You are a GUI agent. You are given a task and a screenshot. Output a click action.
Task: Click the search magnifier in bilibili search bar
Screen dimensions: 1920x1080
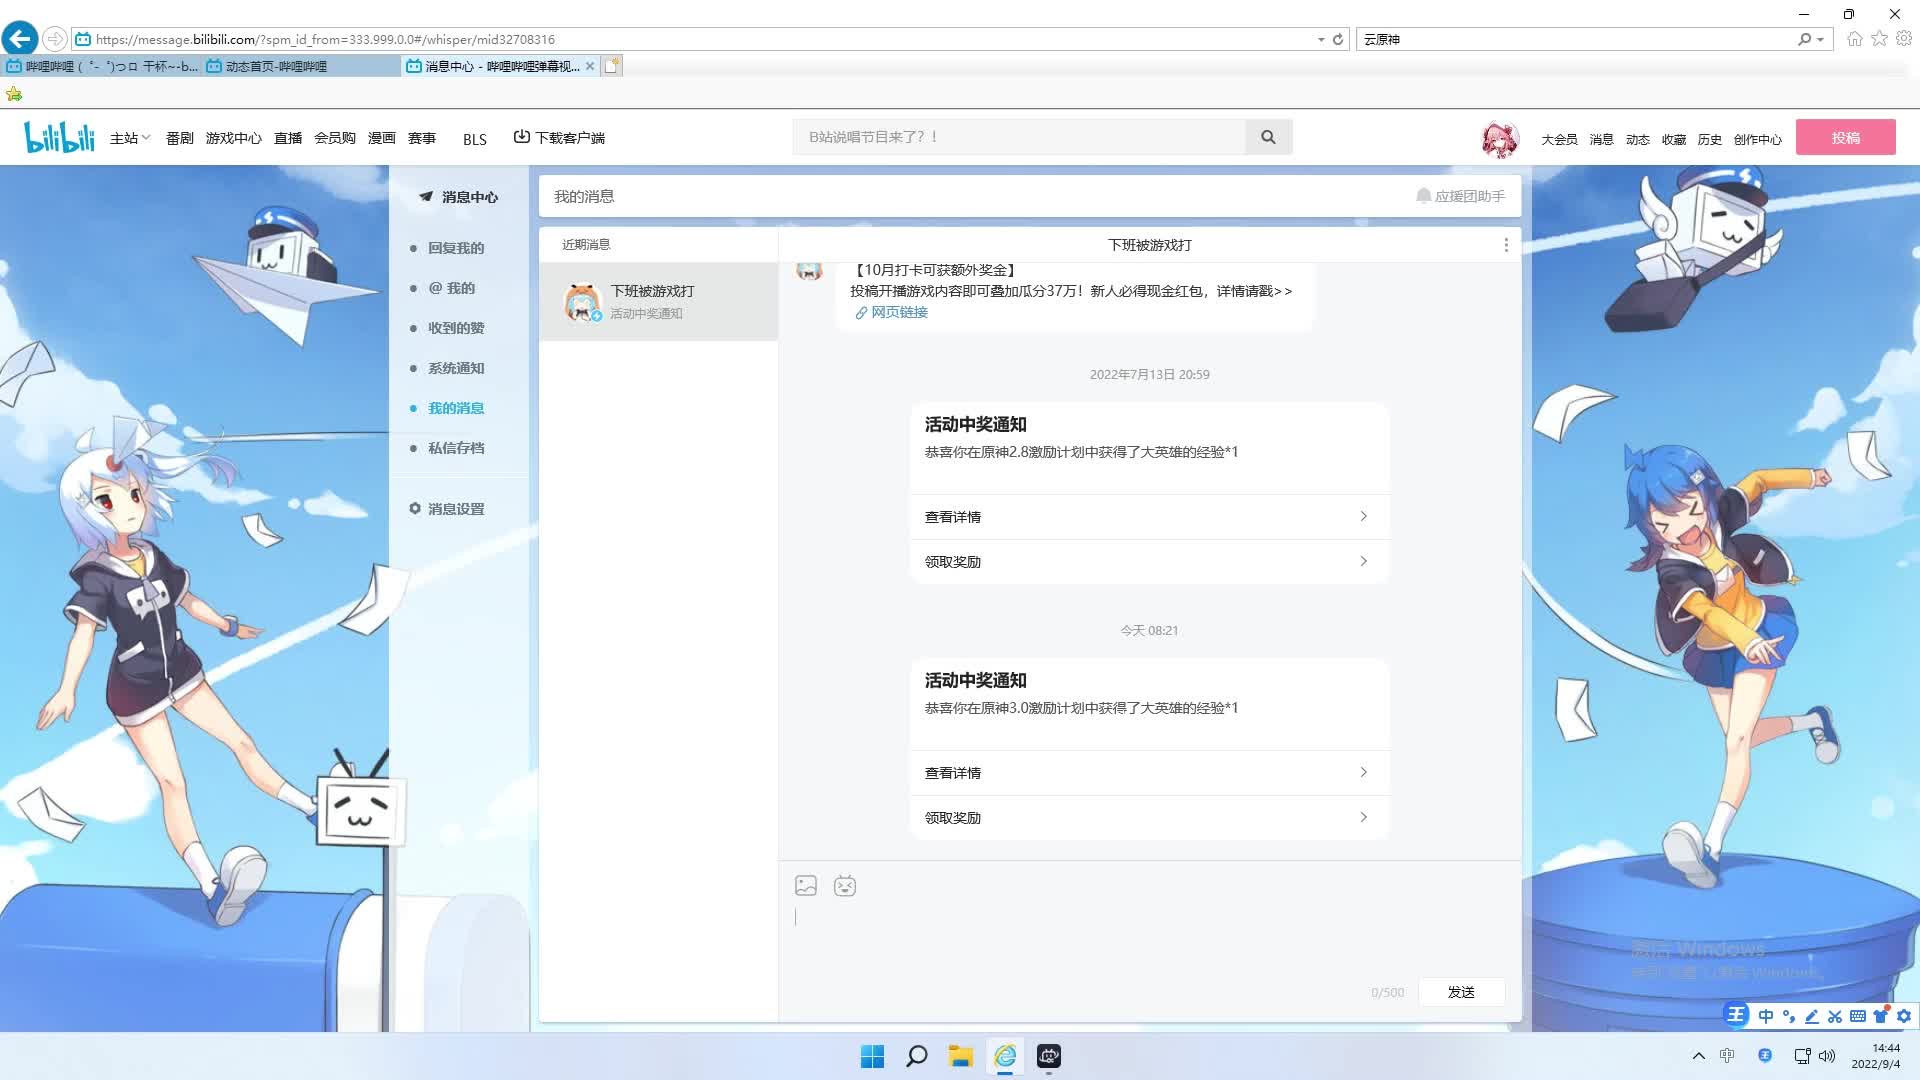point(1268,137)
